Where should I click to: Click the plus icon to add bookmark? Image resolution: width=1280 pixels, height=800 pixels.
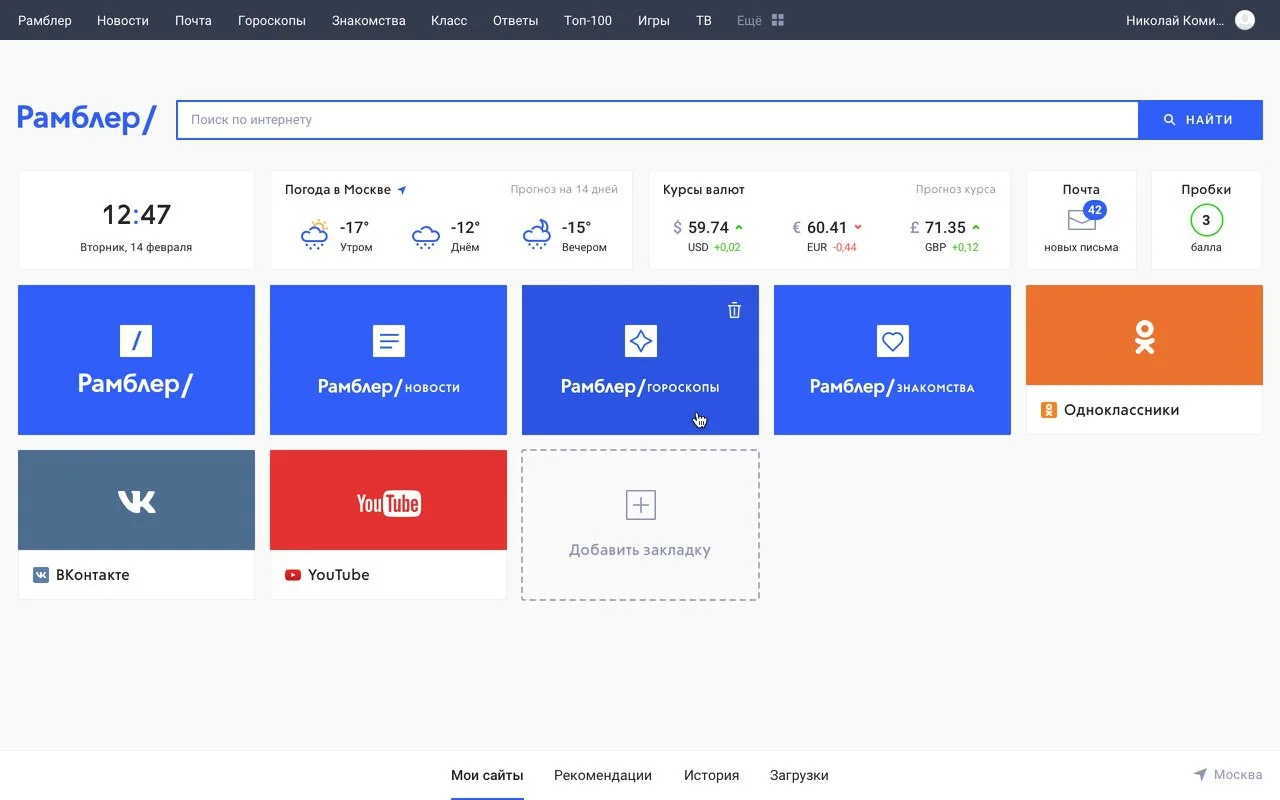tap(640, 505)
